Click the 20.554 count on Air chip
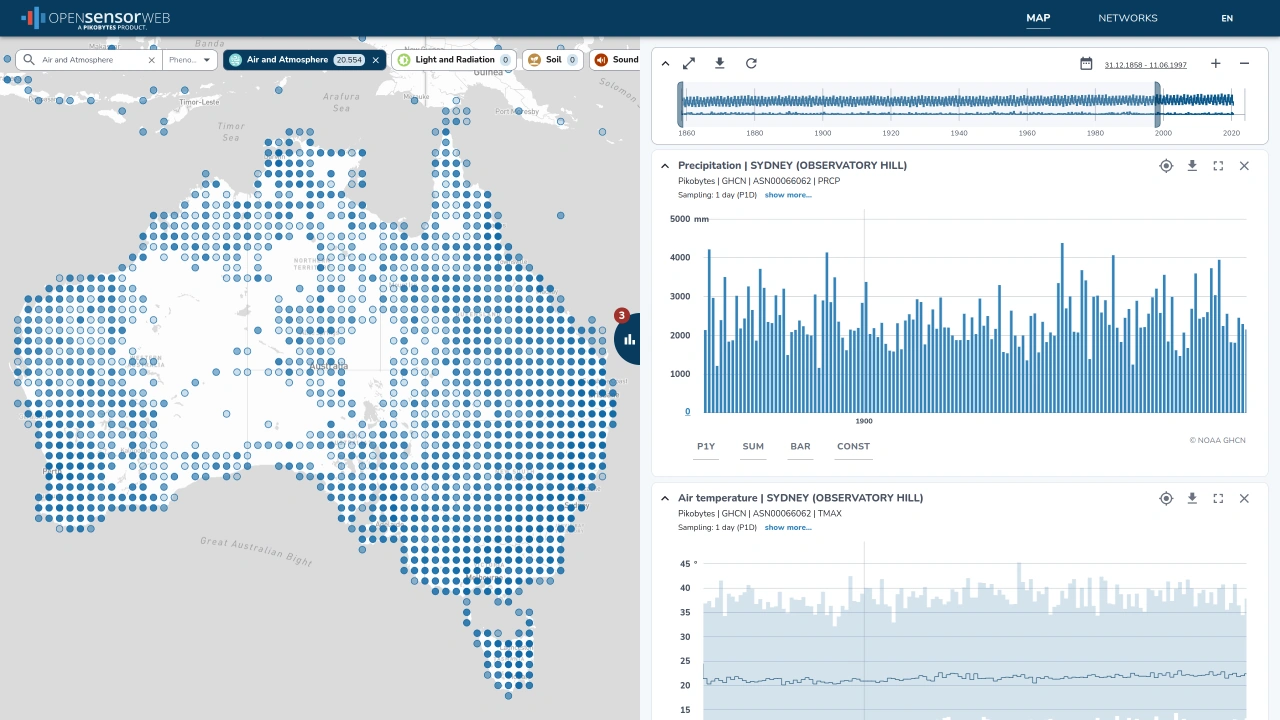This screenshot has height=720, width=1280. 349,60
